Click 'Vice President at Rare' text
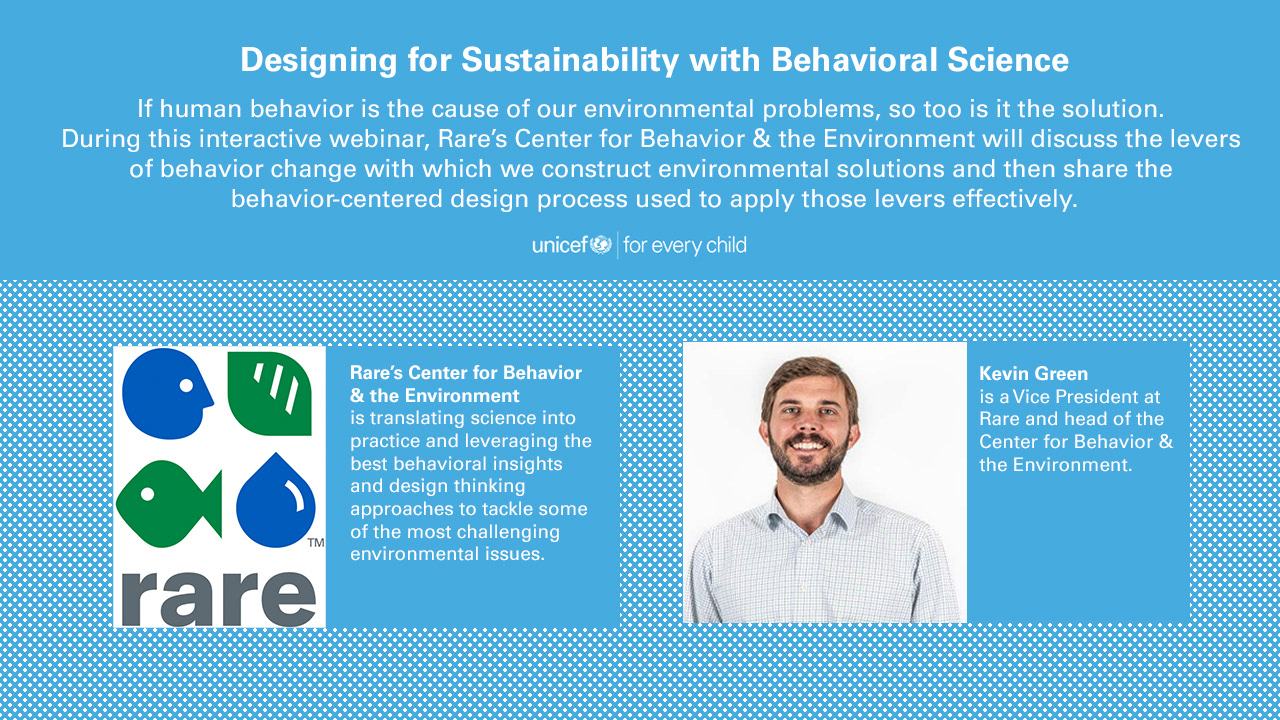The height and width of the screenshot is (720, 1280). click(1070, 408)
